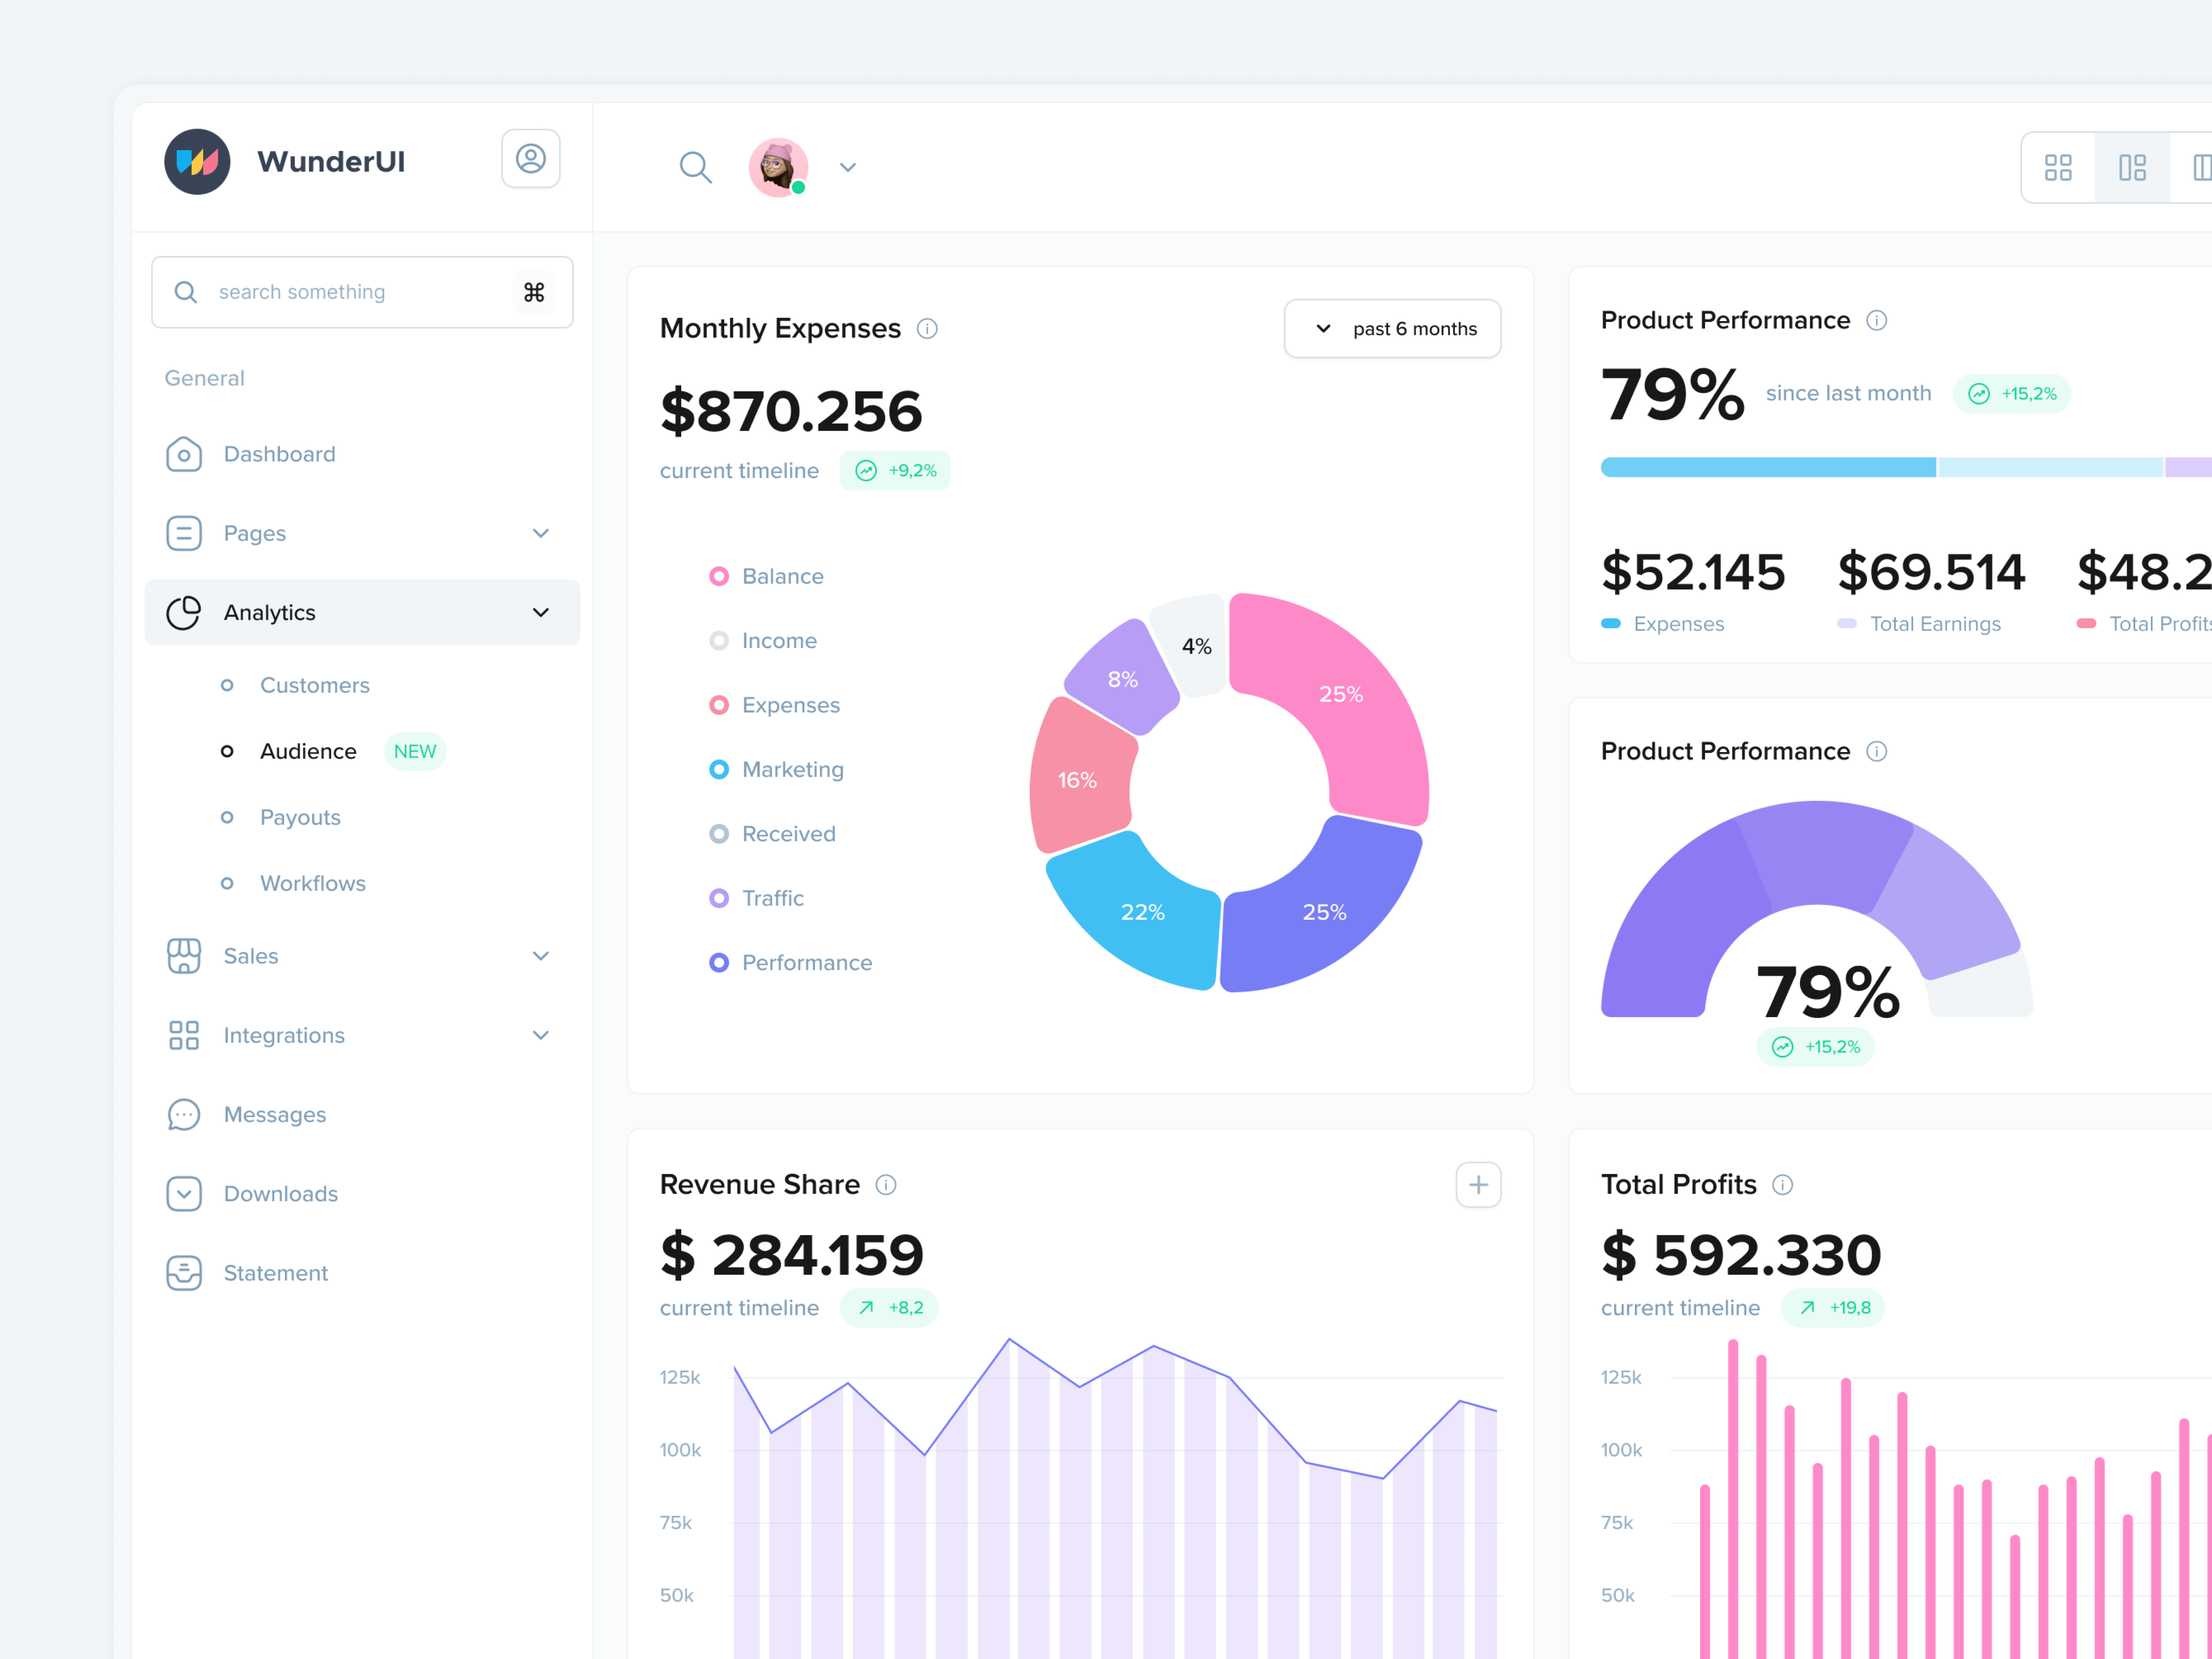The width and height of the screenshot is (2212, 1659).
Task: Open the Integrations menu item
Action: tap(362, 1035)
